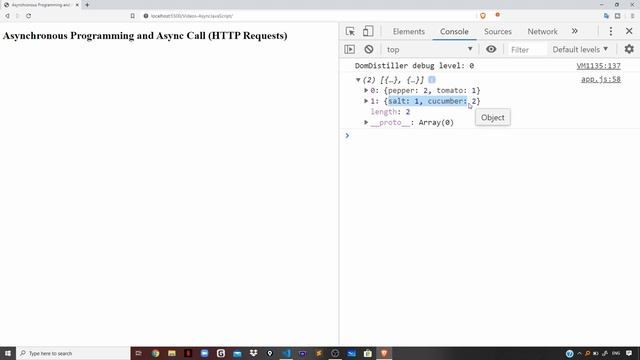Click the console prompt input line
Screen dimensions: 640x360
pyautogui.click(x=490, y=135)
